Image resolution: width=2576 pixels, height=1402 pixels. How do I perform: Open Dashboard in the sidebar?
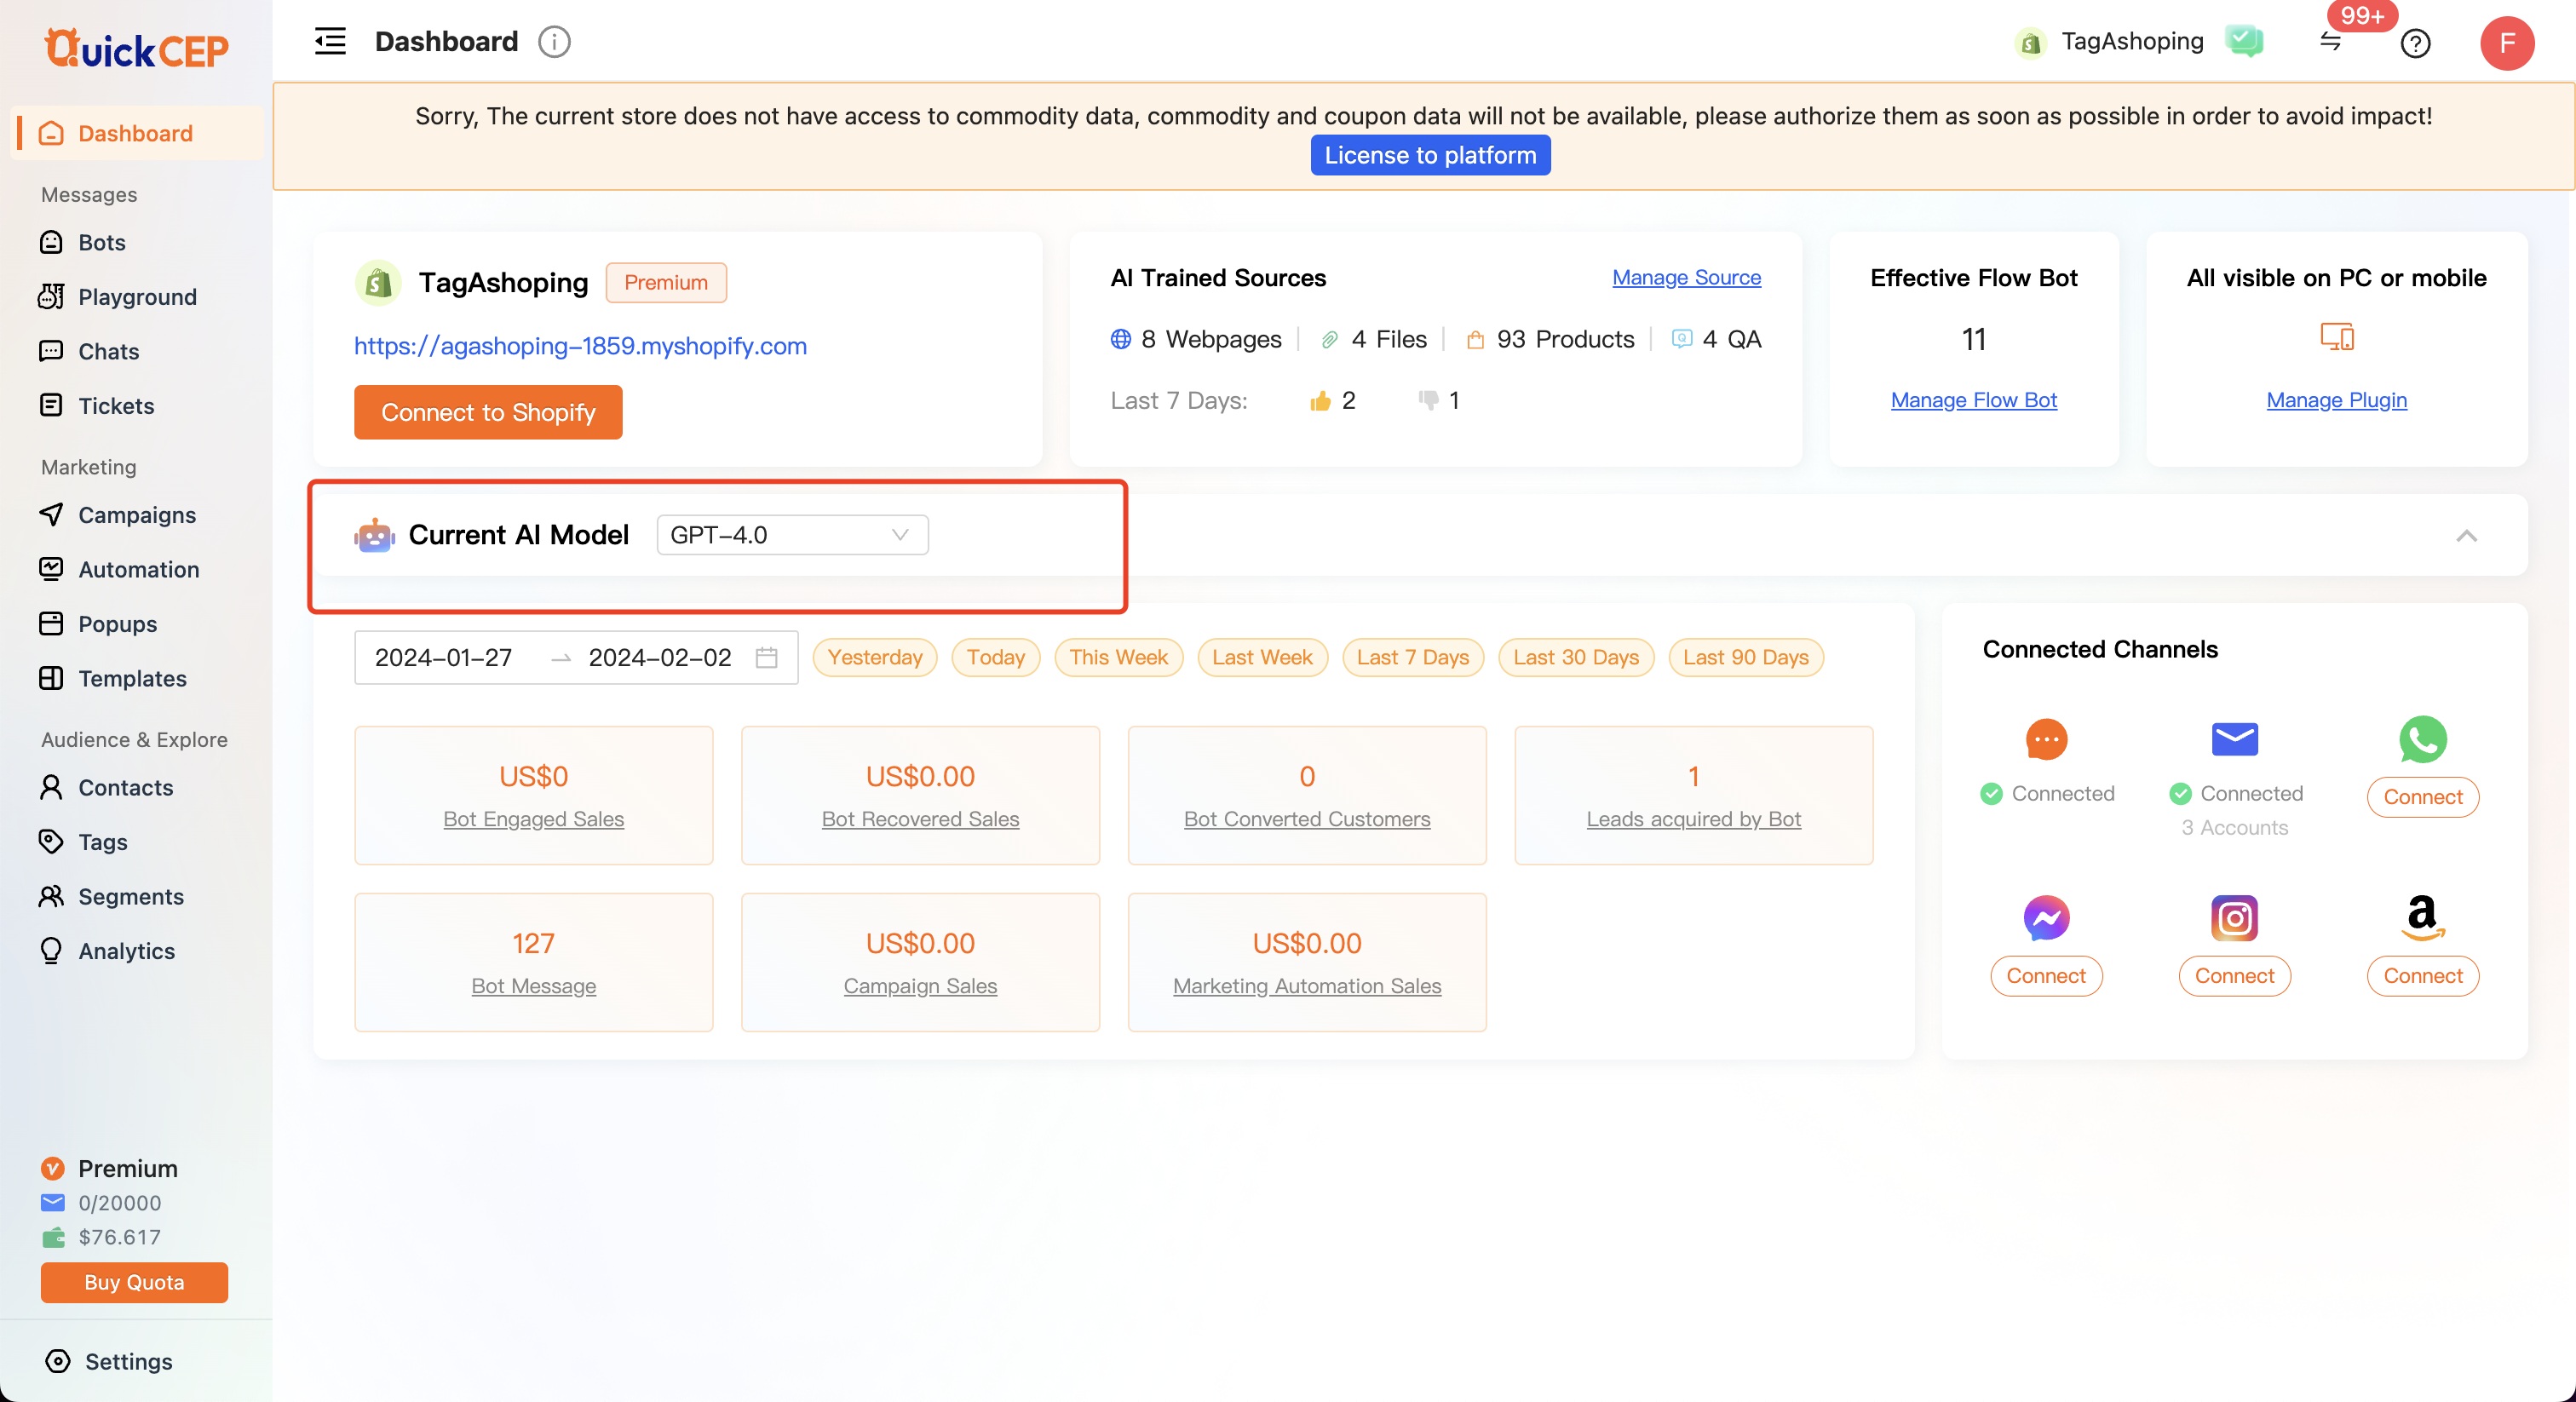[x=136, y=133]
